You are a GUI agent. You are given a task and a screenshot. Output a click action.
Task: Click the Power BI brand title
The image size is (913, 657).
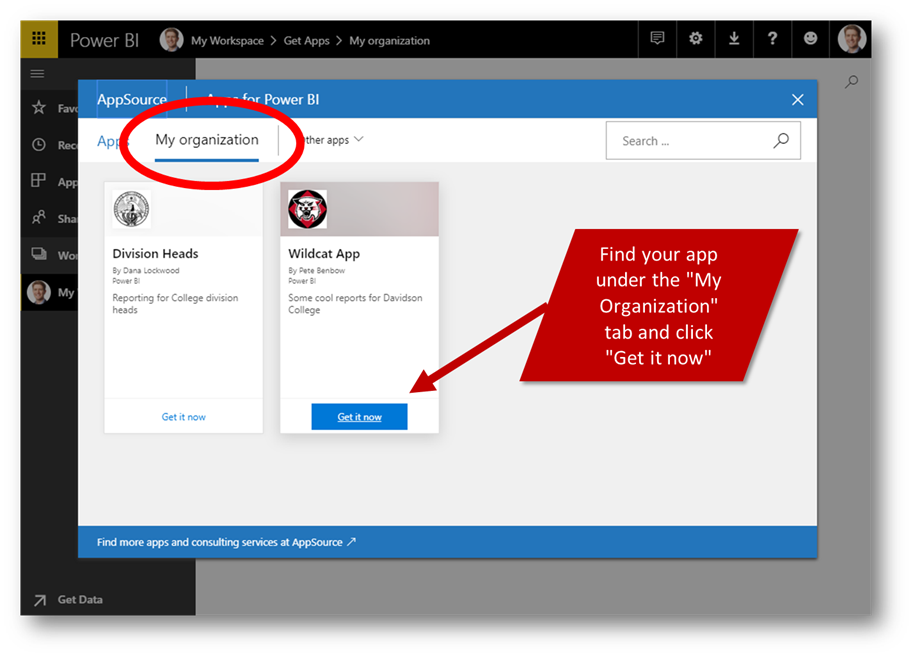click(104, 40)
